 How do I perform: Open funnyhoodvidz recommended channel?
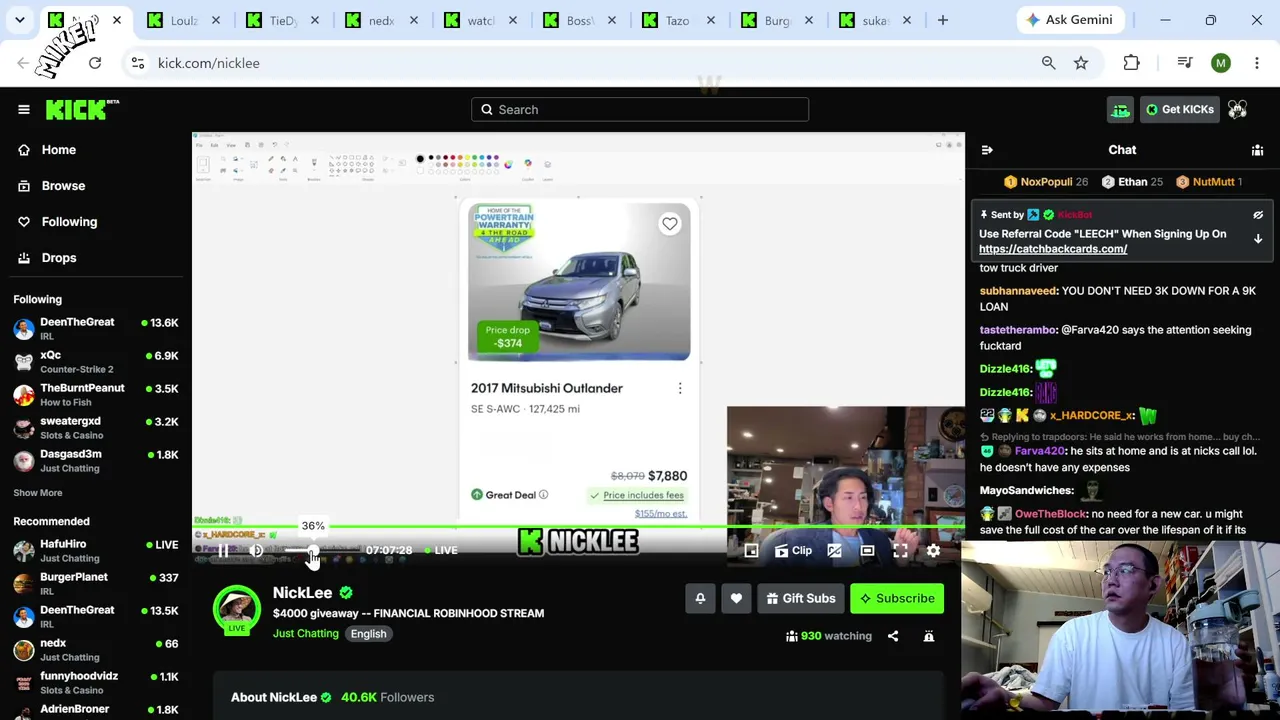(x=96, y=683)
